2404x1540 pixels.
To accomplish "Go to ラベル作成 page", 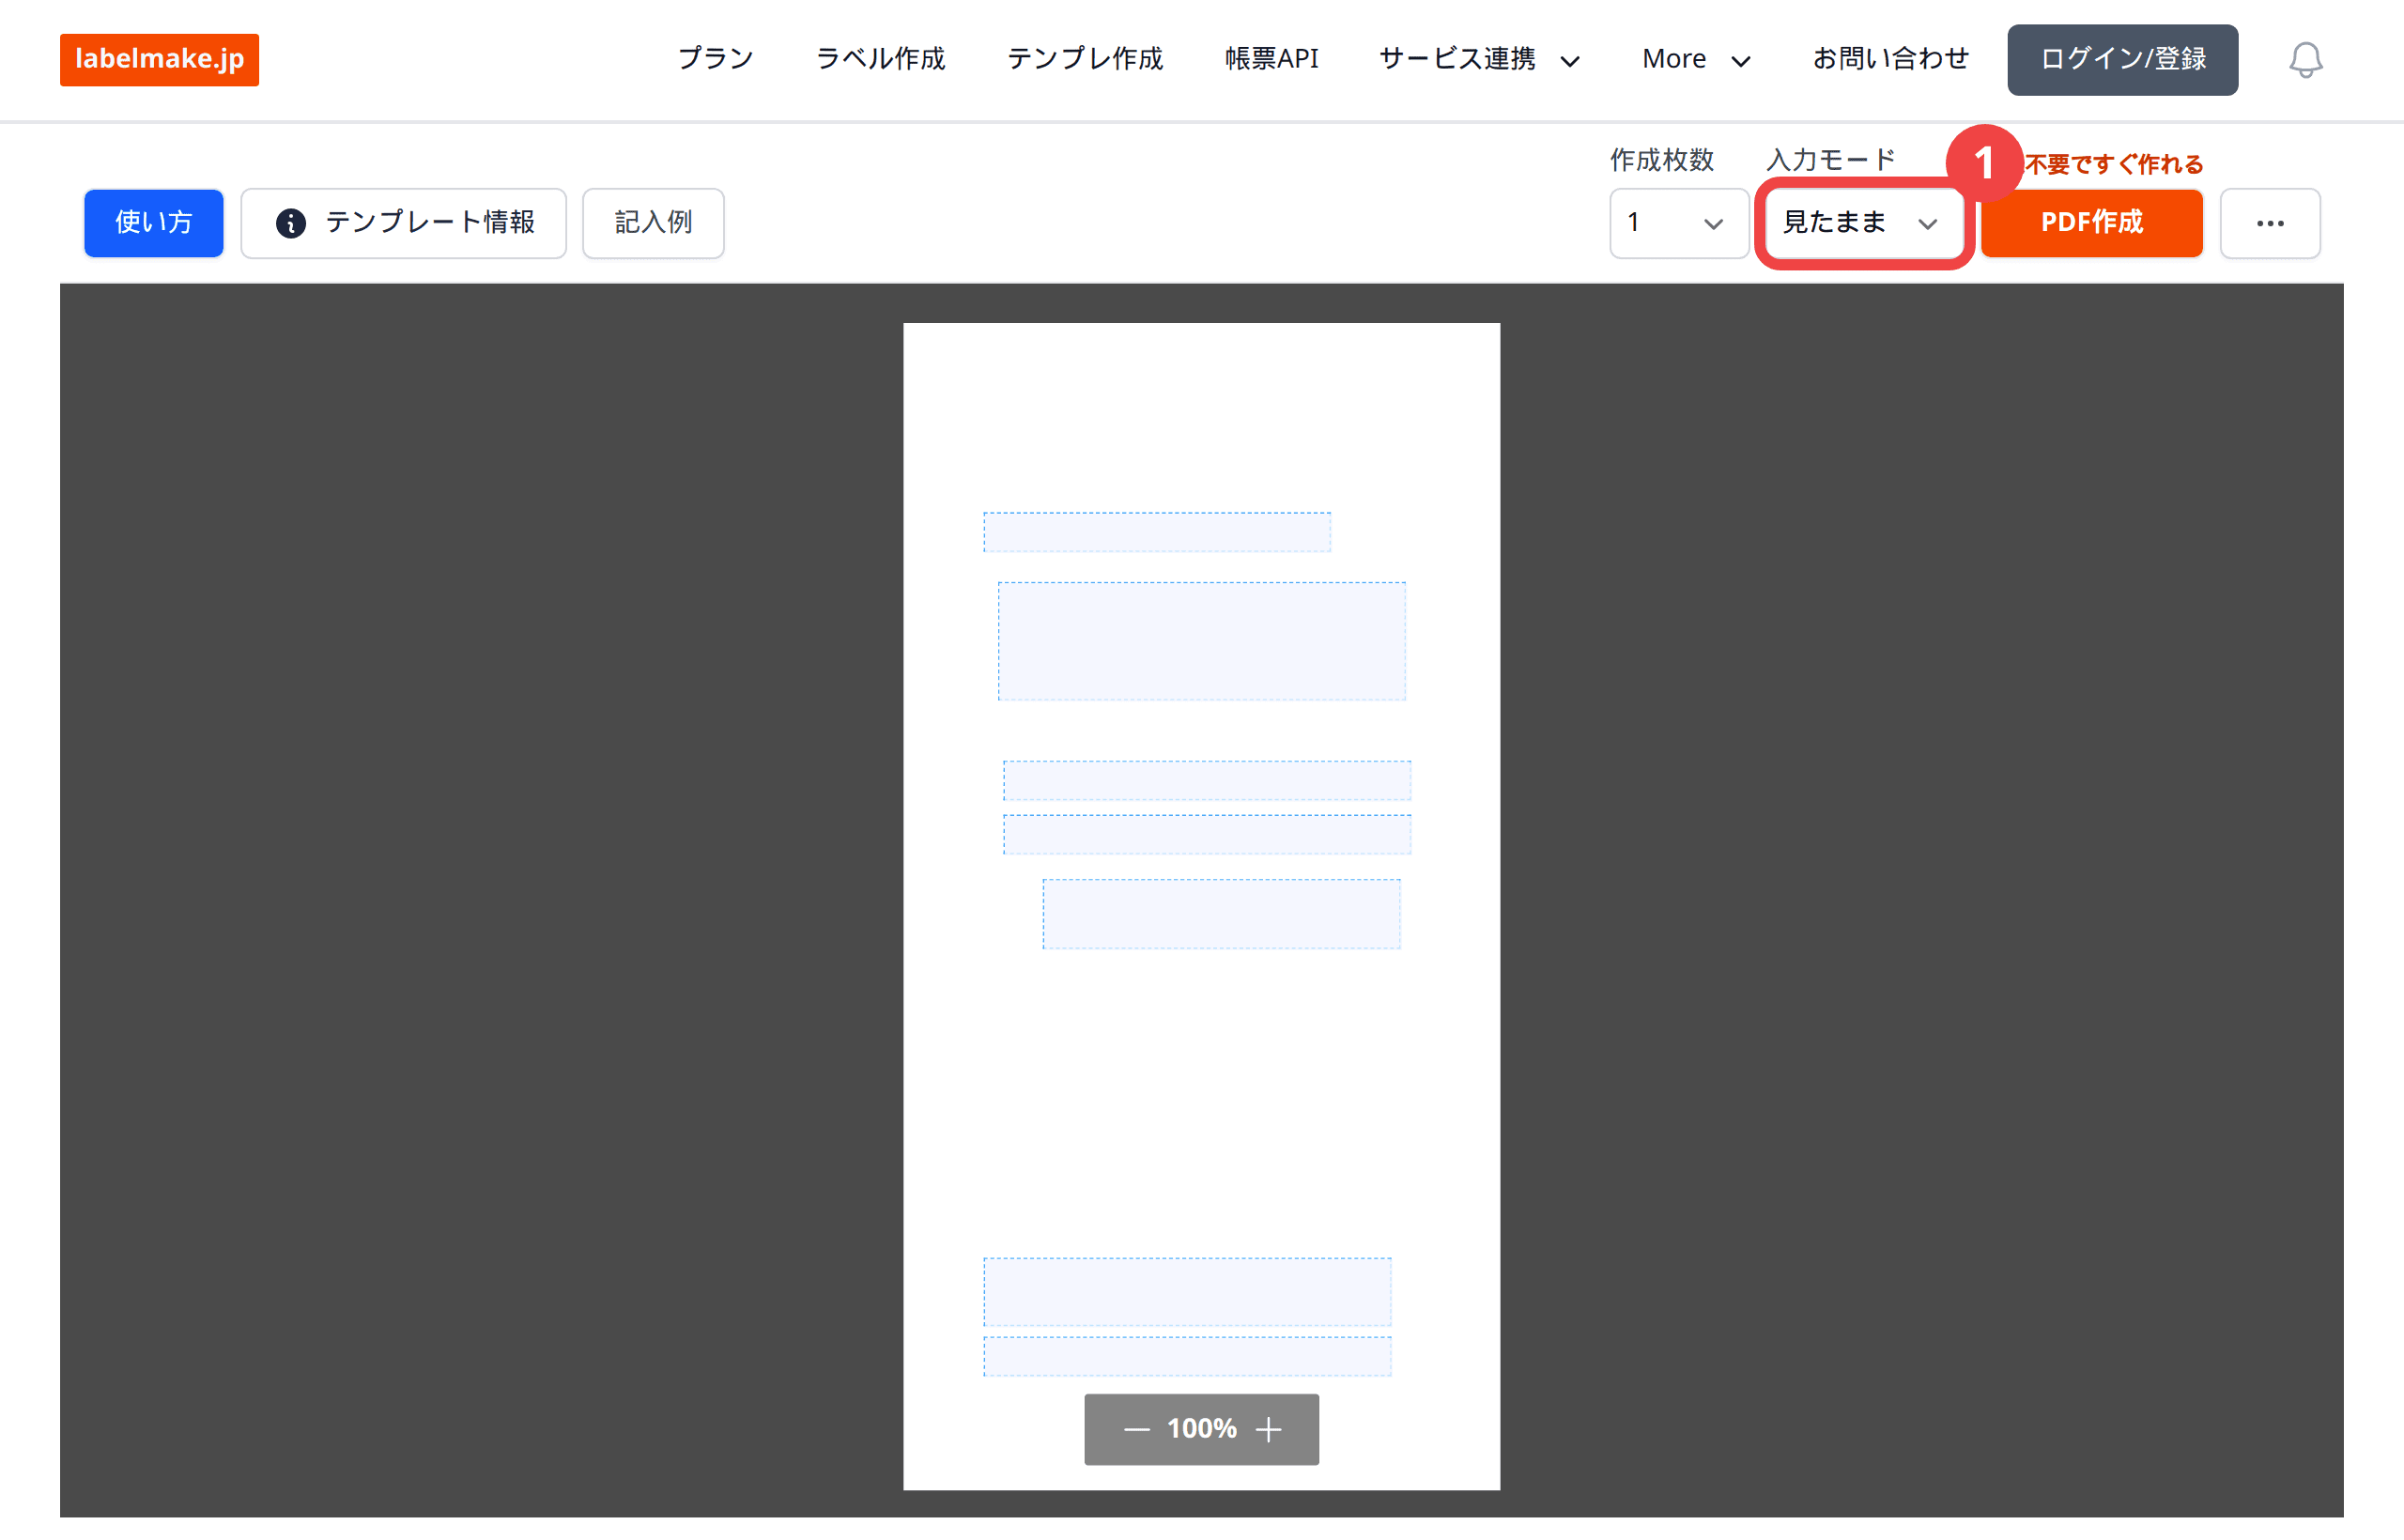I will tap(880, 59).
